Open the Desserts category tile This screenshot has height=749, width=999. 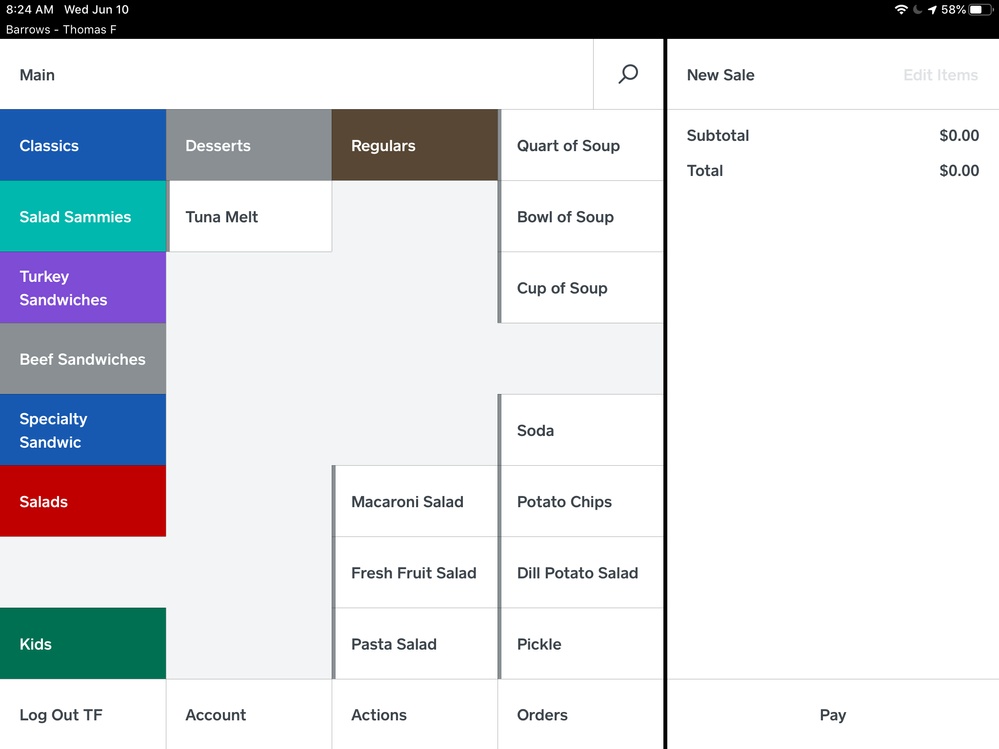[x=249, y=145]
